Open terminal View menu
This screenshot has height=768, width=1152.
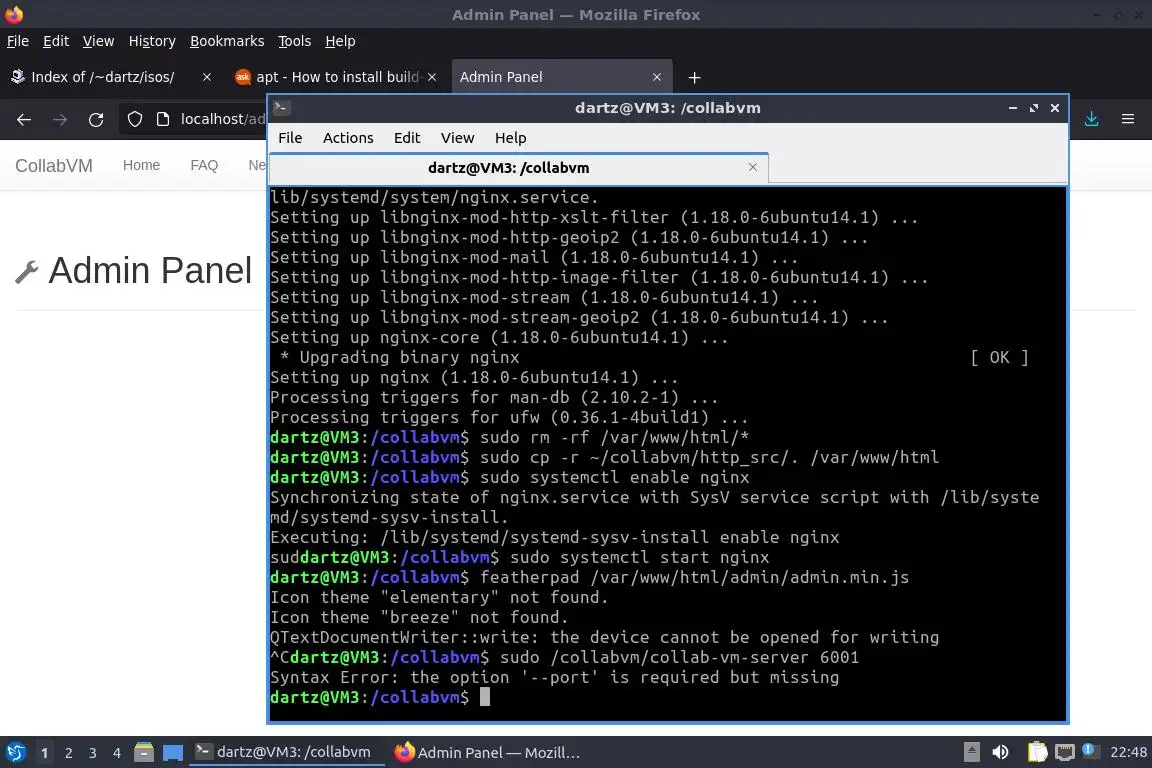pyautogui.click(x=457, y=137)
